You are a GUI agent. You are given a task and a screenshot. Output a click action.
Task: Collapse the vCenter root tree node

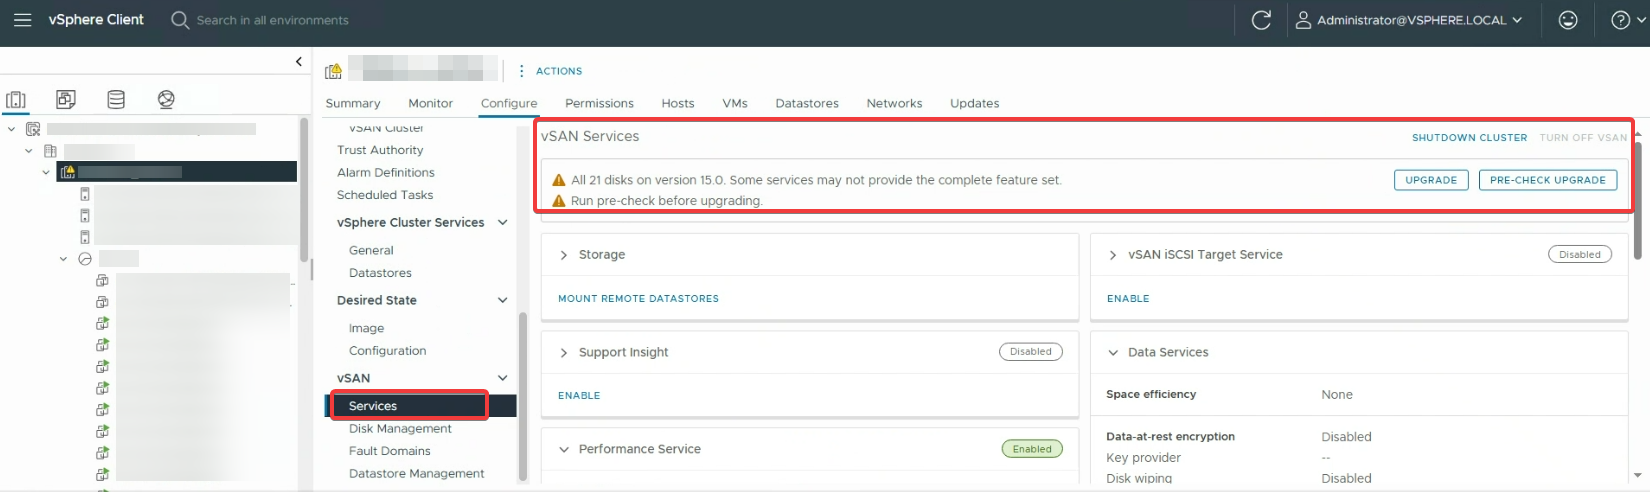pyautogui.click(x=11, y=129)
